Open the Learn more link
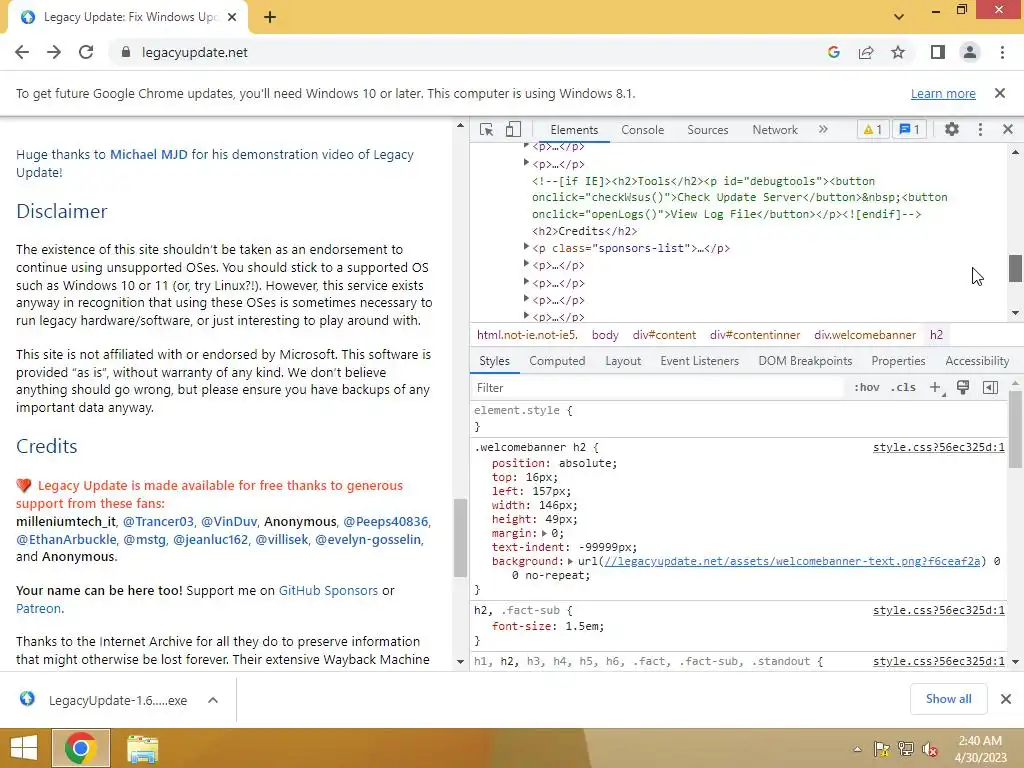The width and height of the screenshot is (1024, 768). click(943, 93)
